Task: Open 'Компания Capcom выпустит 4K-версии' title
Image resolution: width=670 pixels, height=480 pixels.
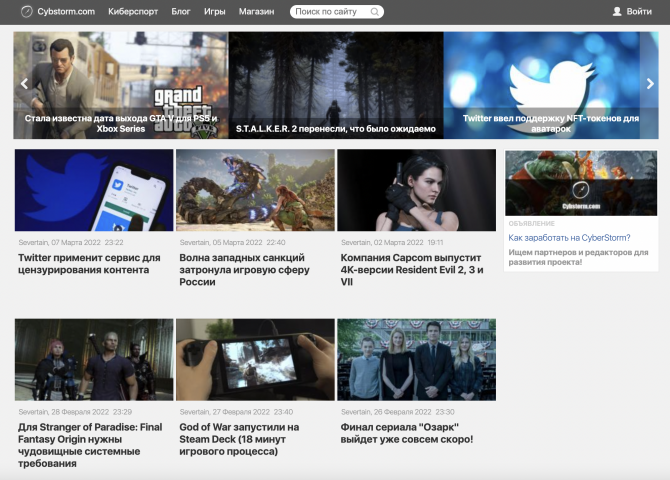Action: click(412, 270)
